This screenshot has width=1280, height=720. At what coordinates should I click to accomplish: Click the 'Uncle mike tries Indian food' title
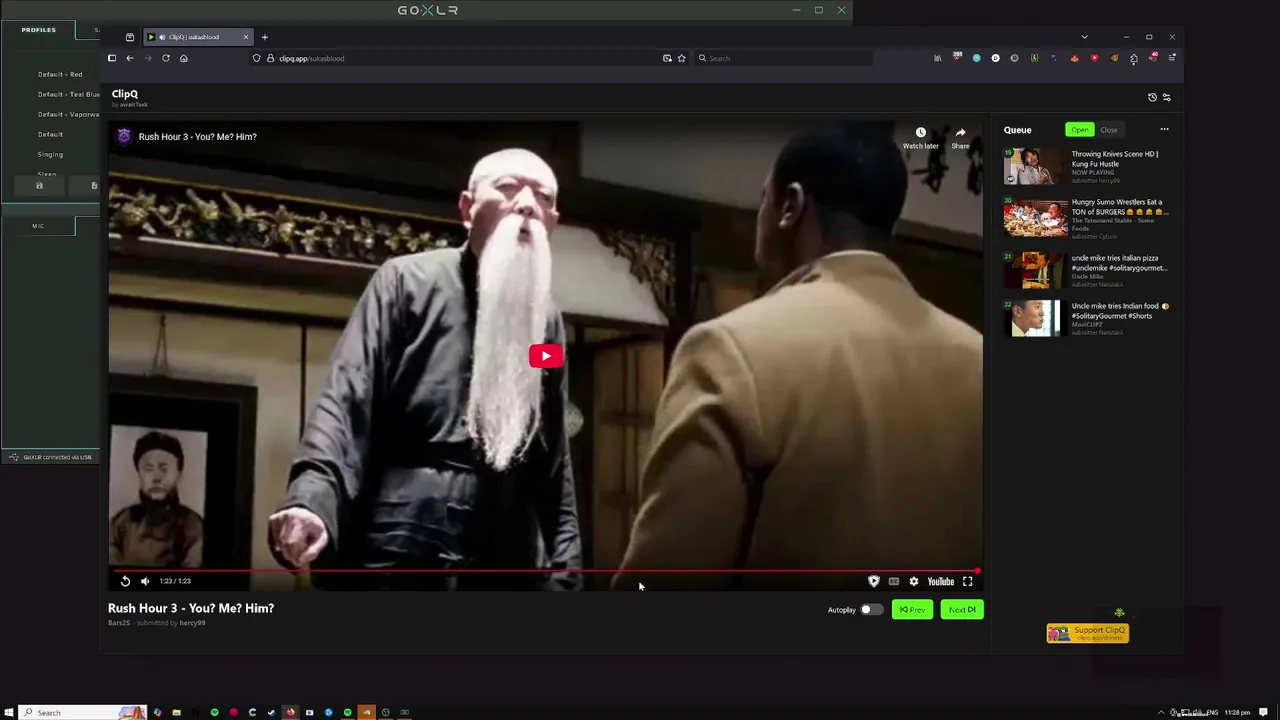[x=1120, y=311]
